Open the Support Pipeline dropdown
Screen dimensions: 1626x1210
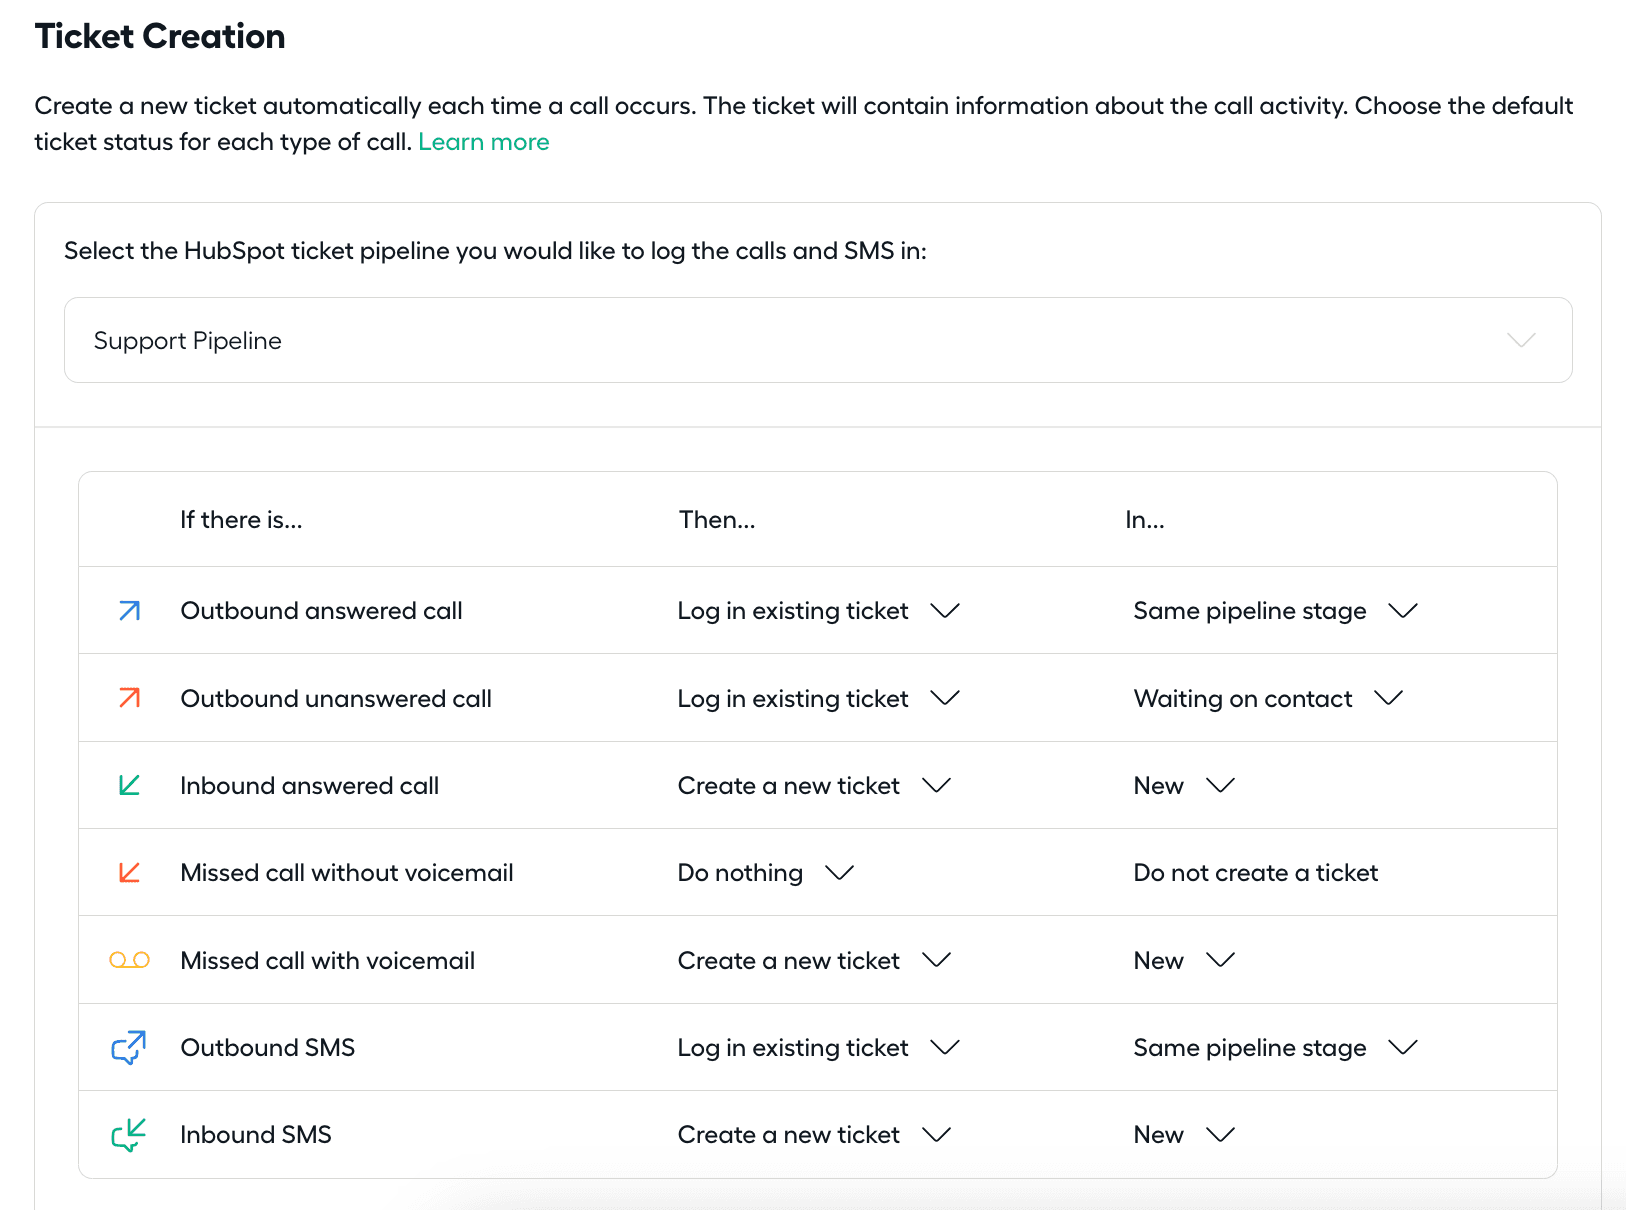817,340
